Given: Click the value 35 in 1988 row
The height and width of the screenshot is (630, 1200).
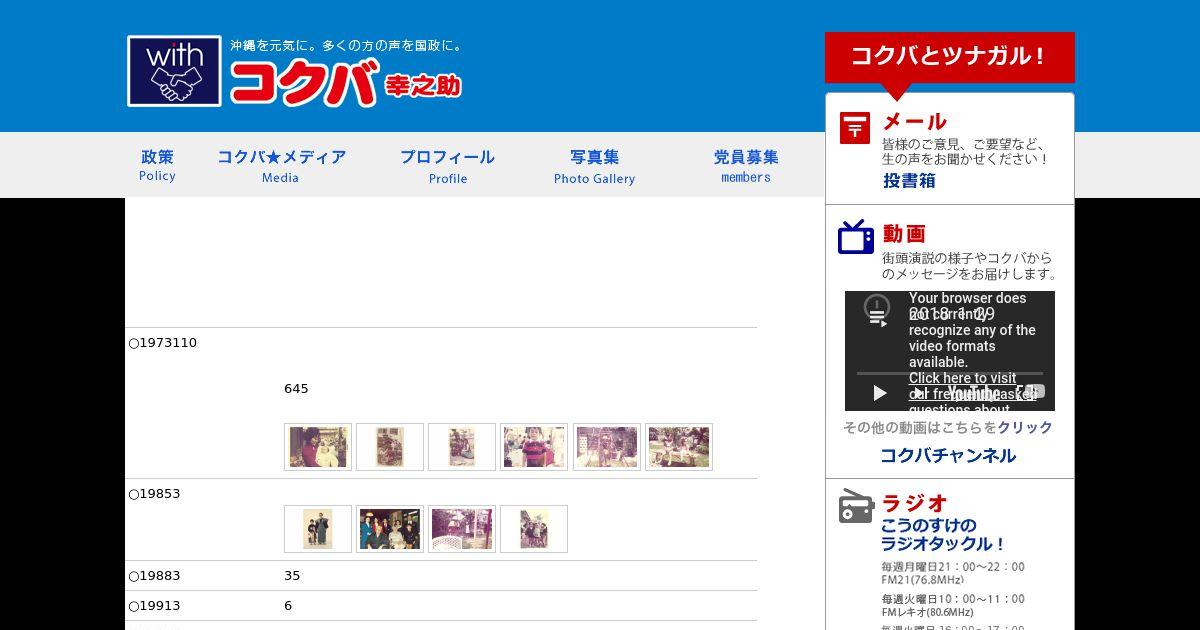Looking at the screenshot, I should point(292,576).
